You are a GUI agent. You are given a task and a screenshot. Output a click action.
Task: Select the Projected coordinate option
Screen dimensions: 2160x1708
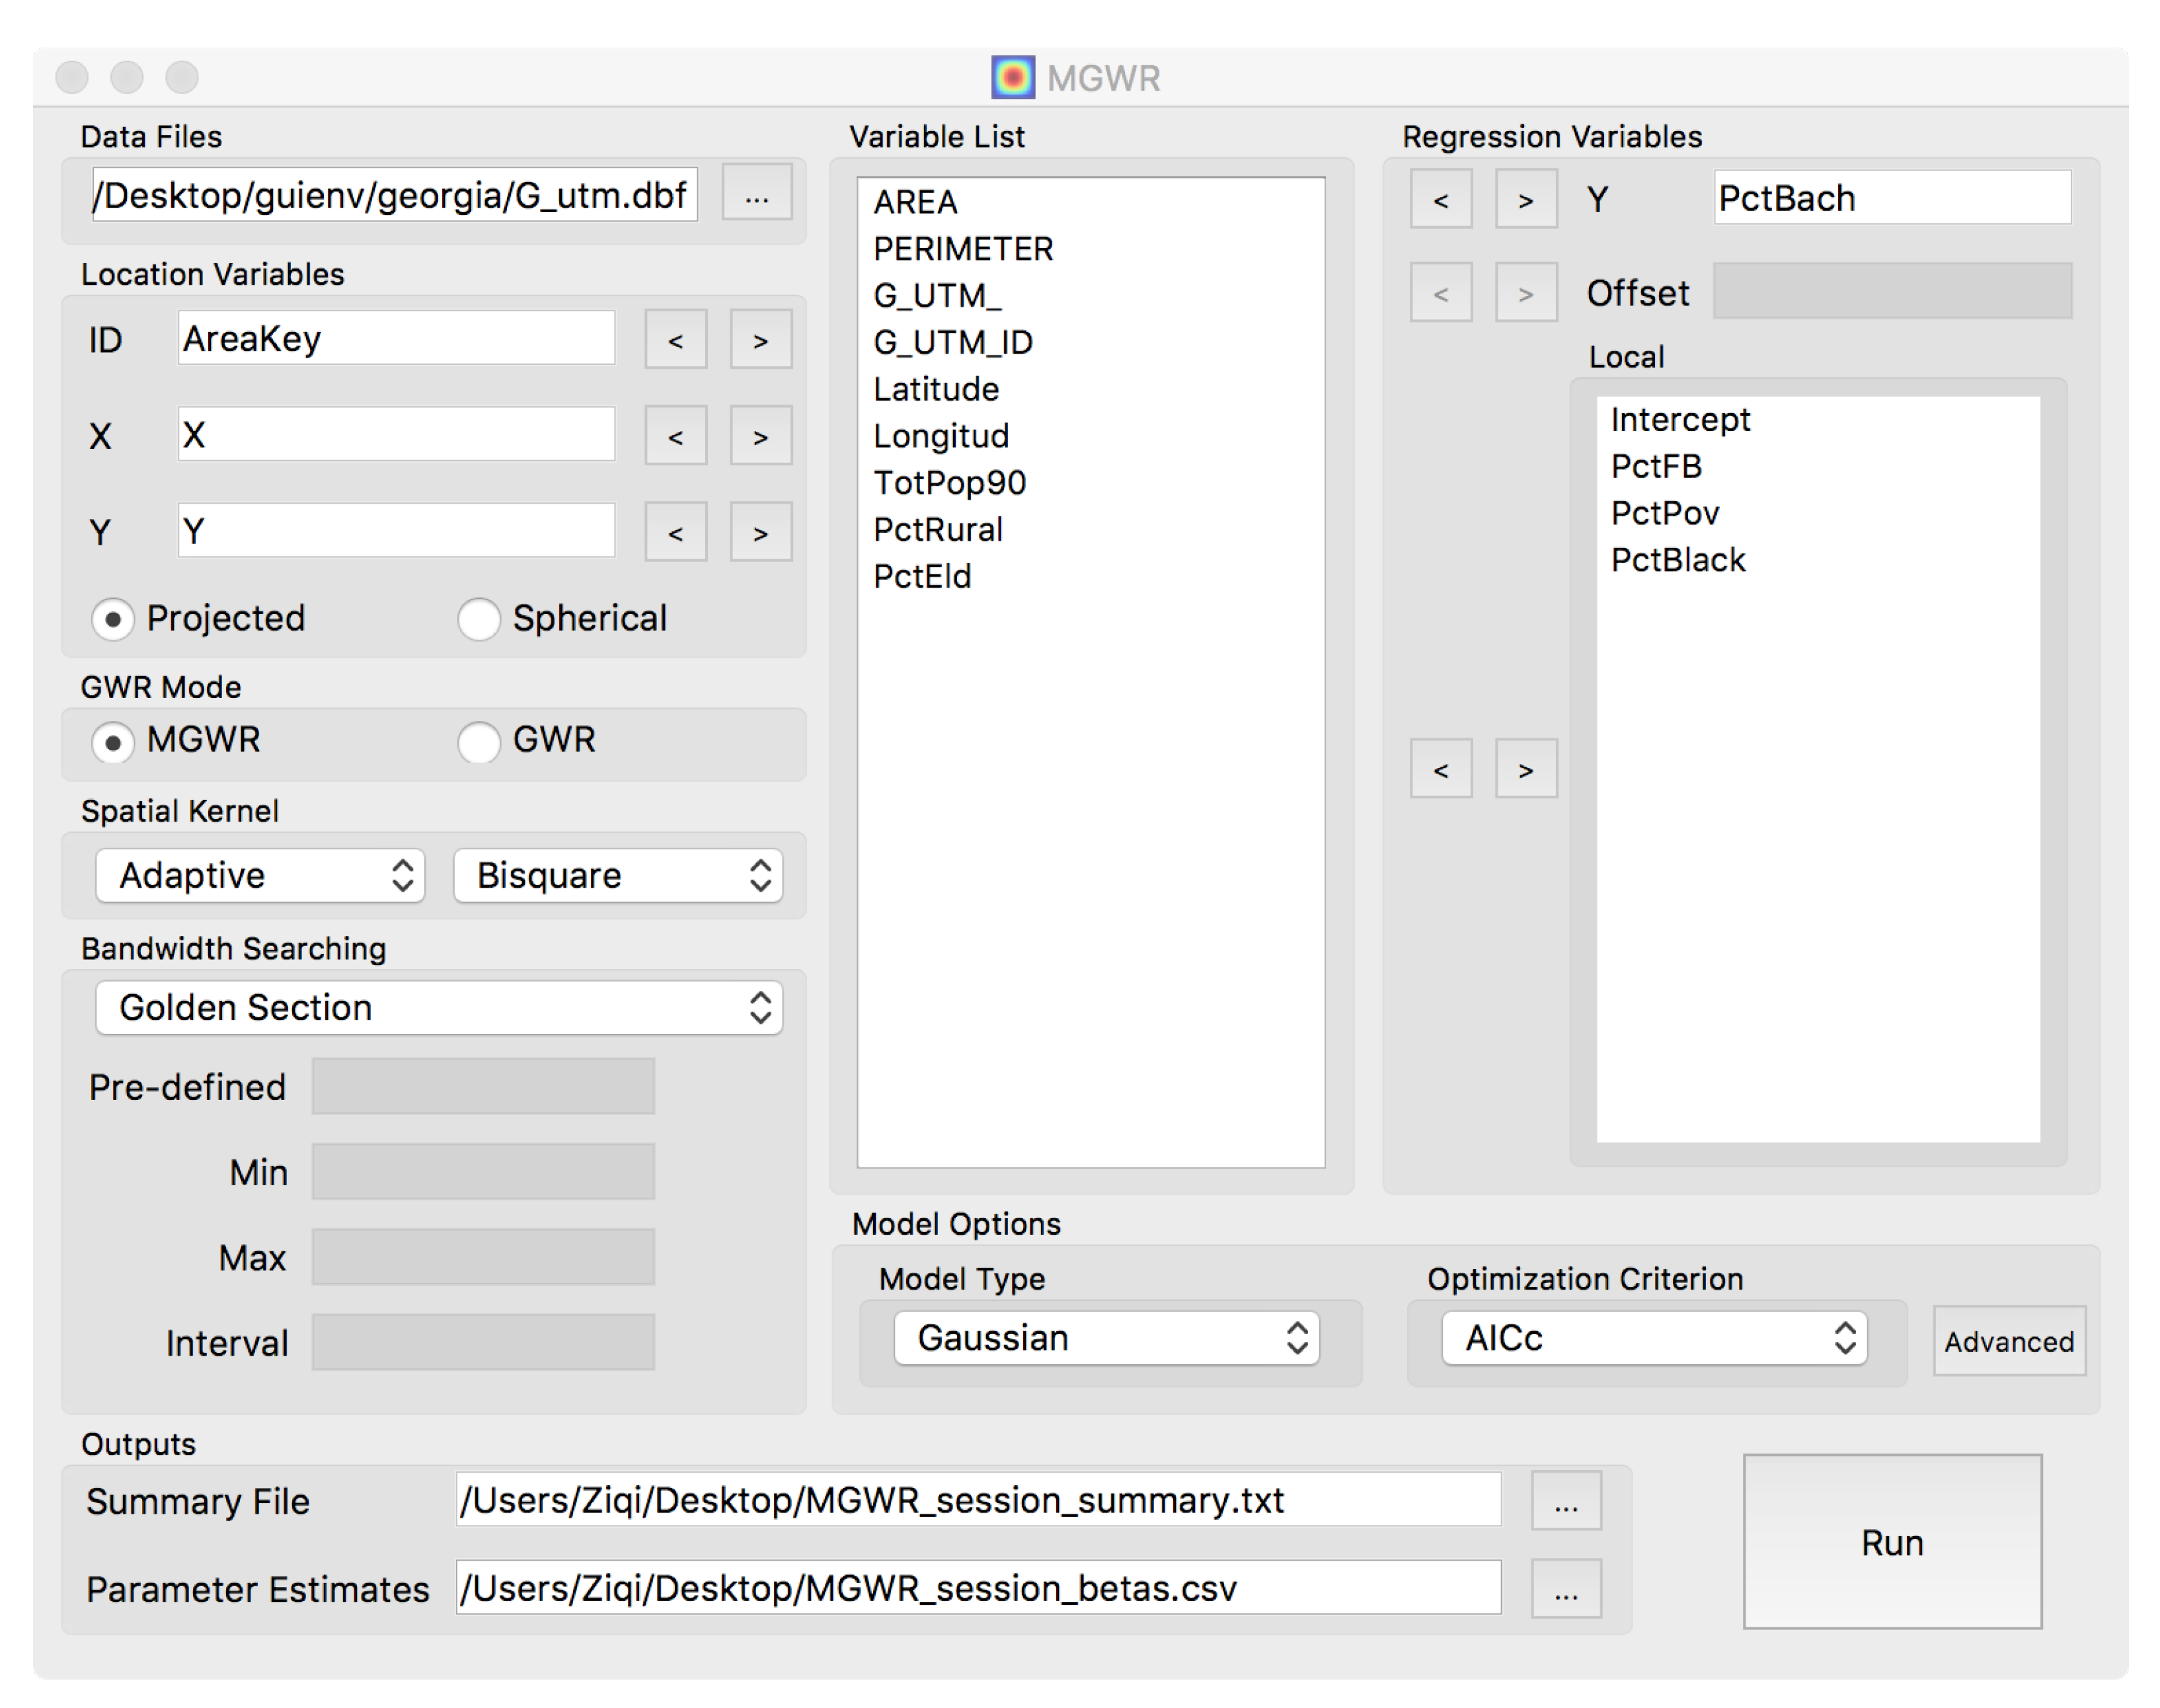[x=113, y=619]
